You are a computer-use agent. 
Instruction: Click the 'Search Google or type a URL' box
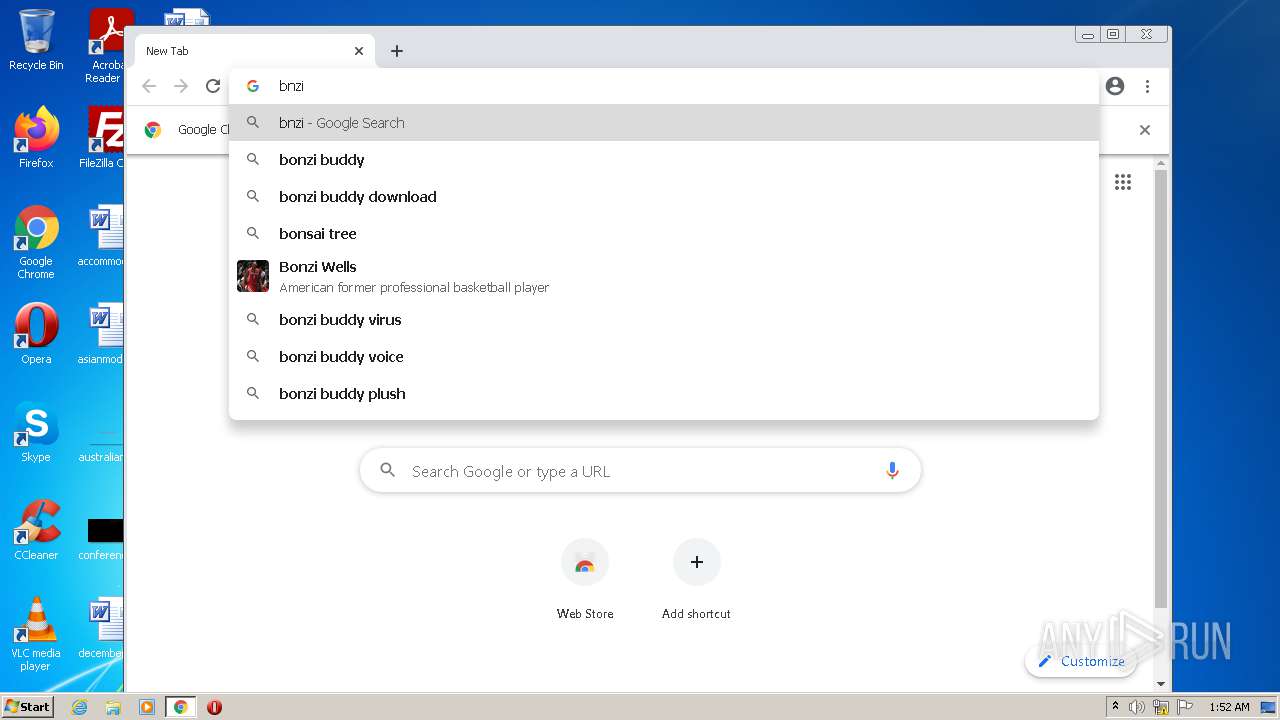point(640,471)
